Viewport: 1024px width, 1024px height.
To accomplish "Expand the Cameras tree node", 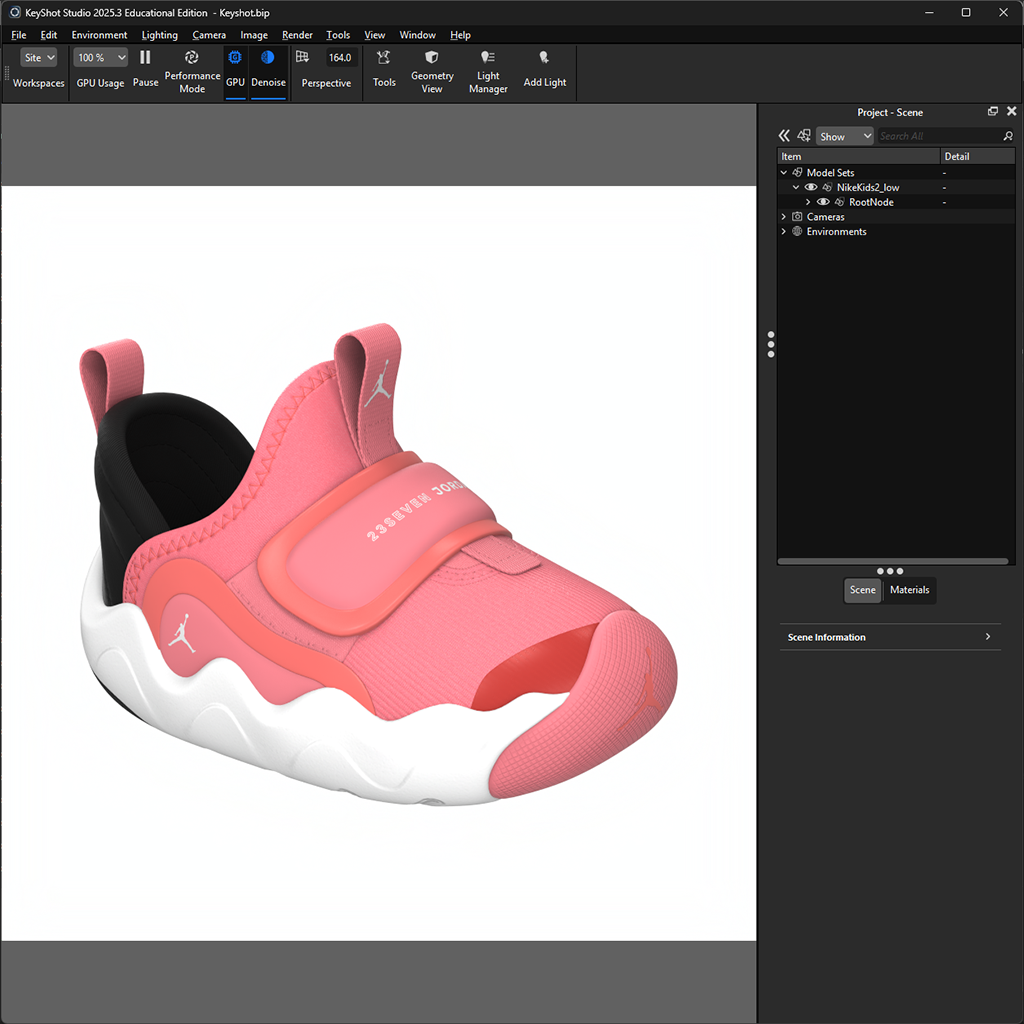I will coord(784,217).
